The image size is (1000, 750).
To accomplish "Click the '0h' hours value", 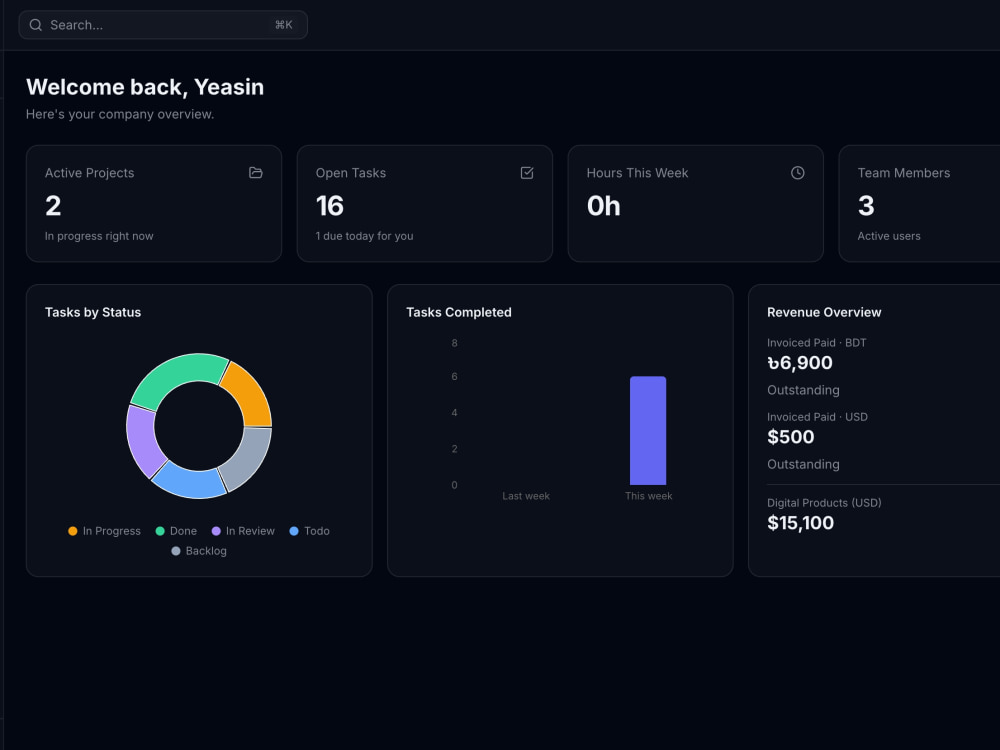I will coord(603,206).
